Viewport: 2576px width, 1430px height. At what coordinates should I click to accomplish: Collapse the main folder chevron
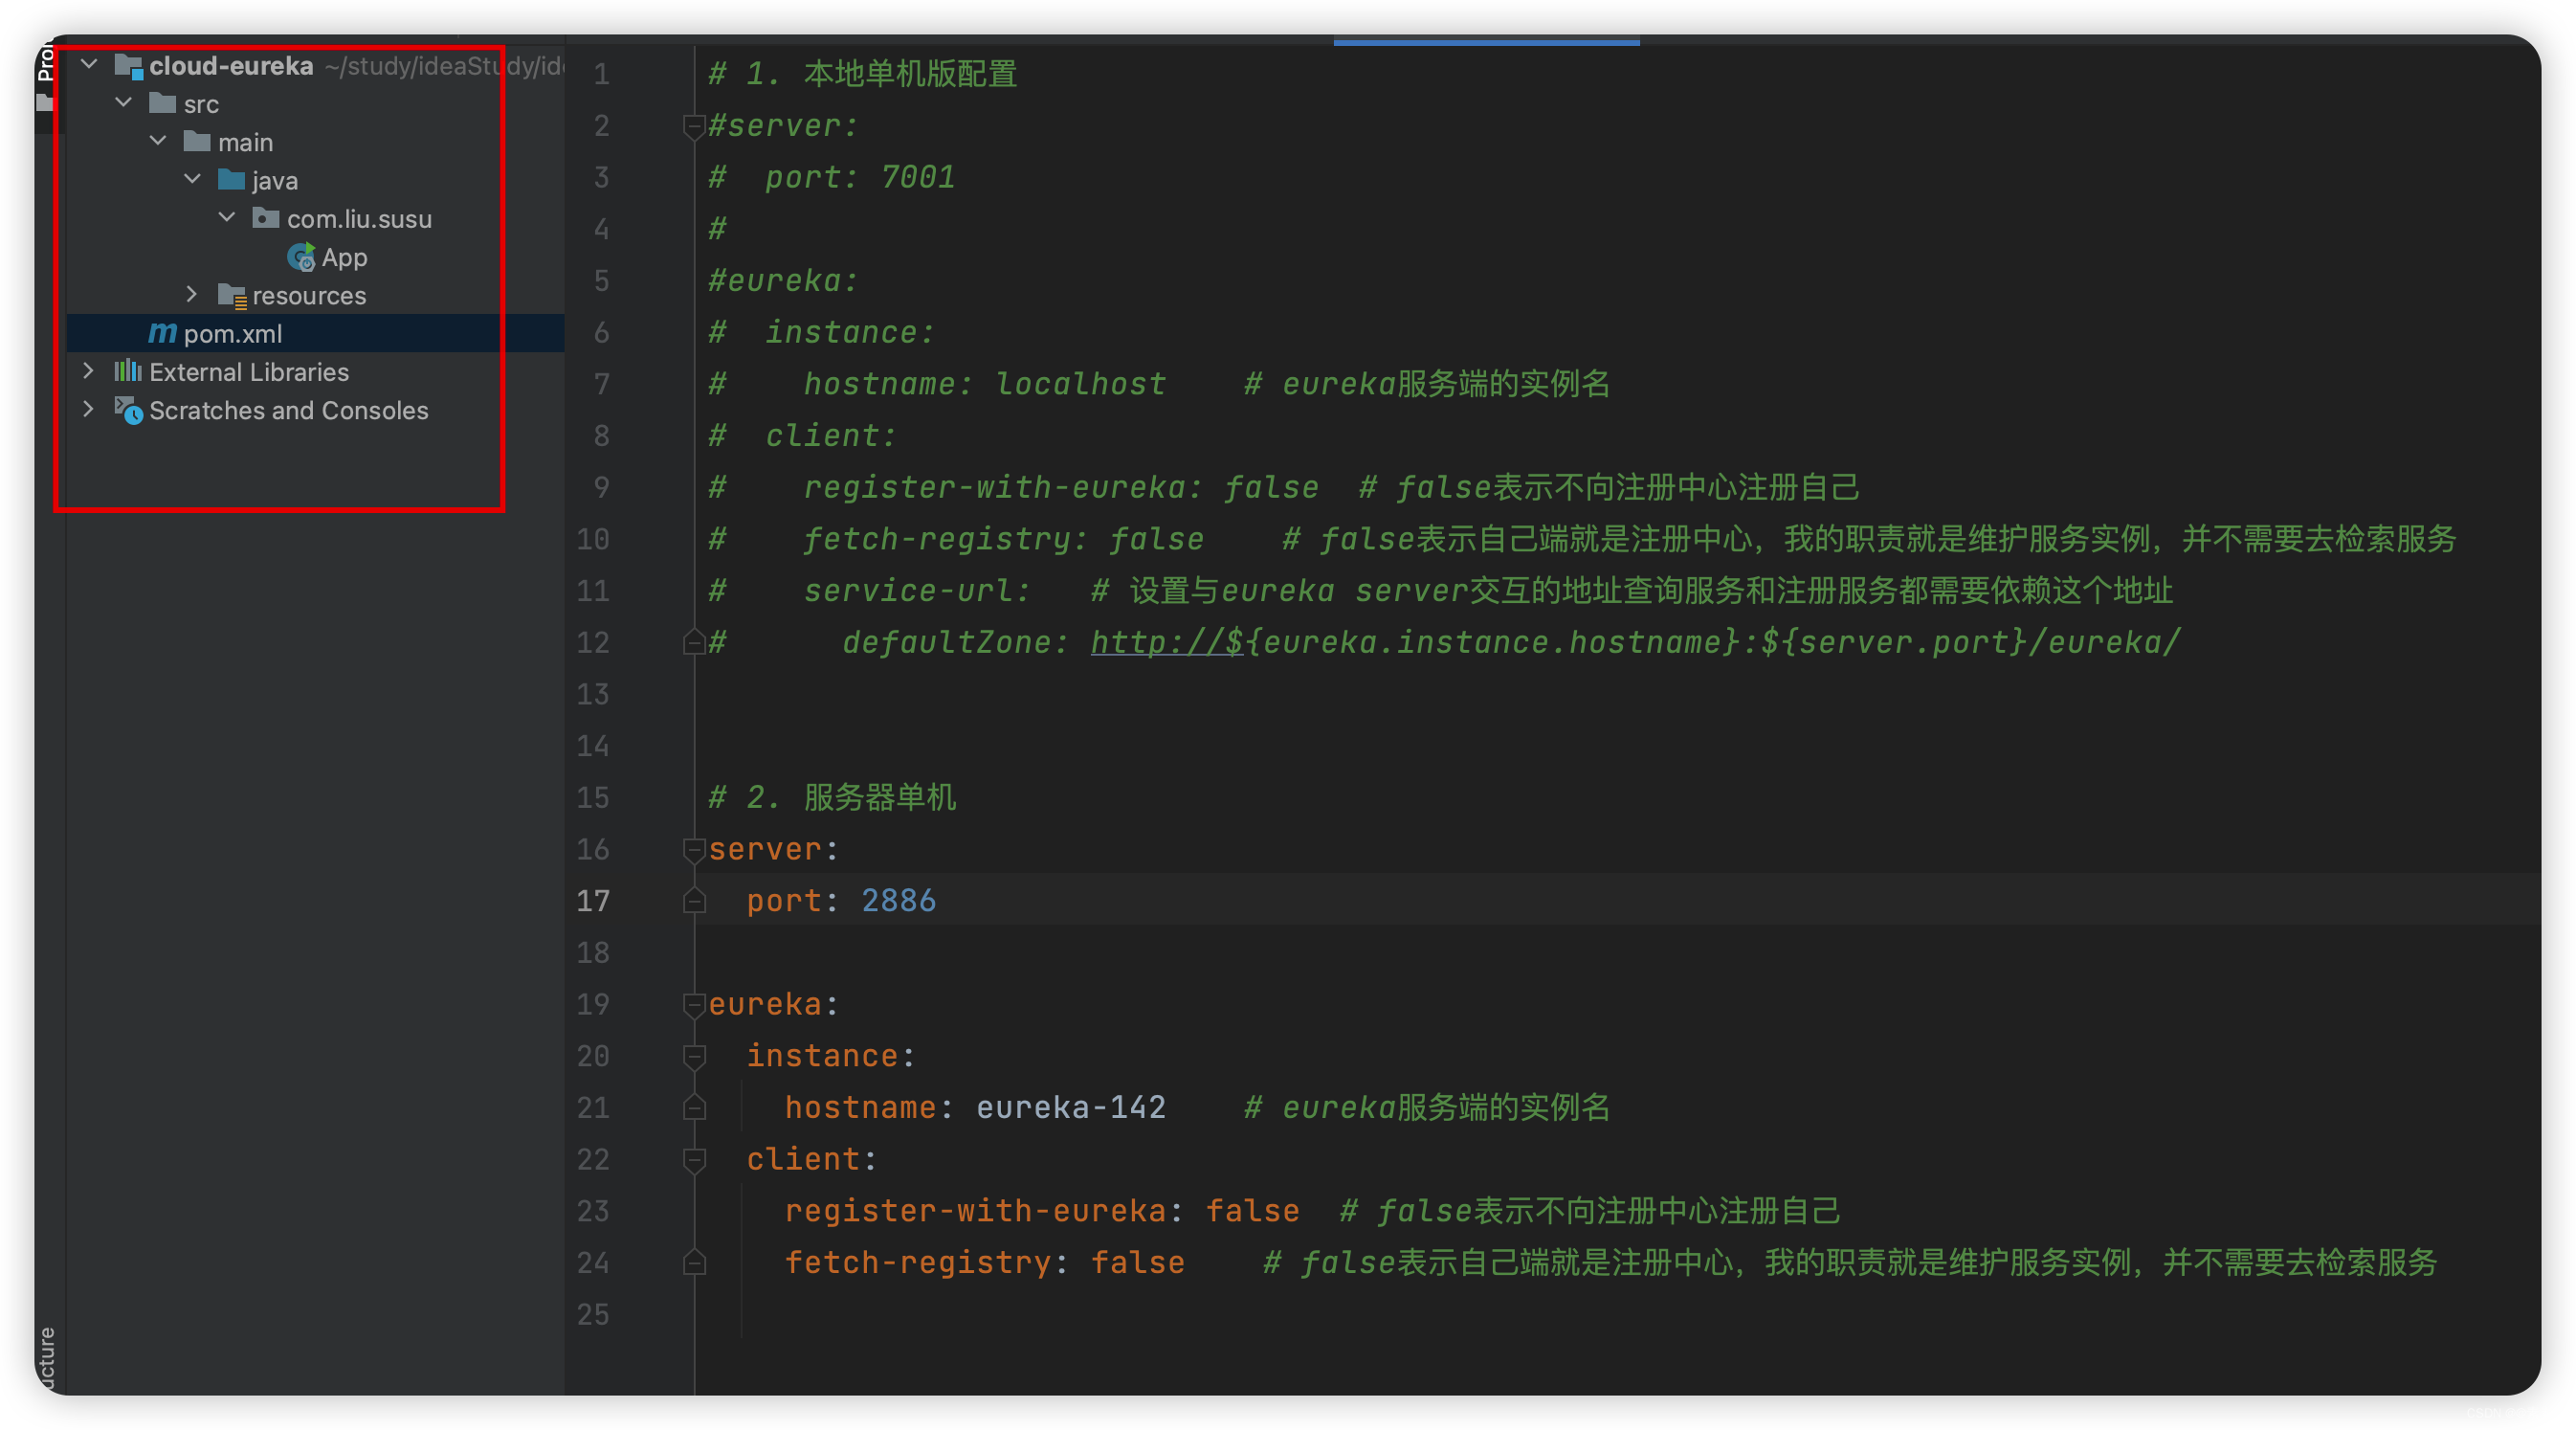click(x=158, y=141)
